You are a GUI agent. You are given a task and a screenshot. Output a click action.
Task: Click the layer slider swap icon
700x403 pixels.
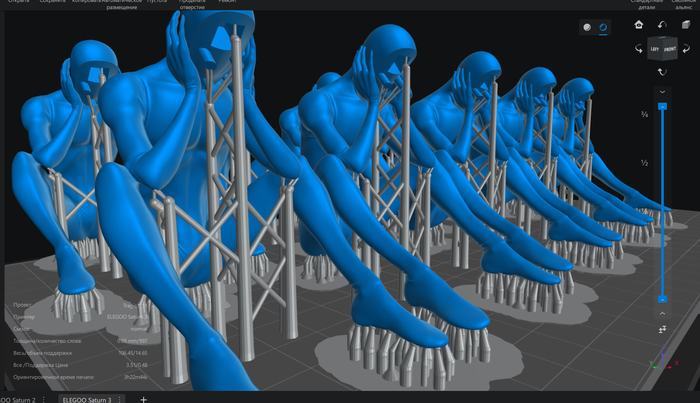tap(662, 329)
